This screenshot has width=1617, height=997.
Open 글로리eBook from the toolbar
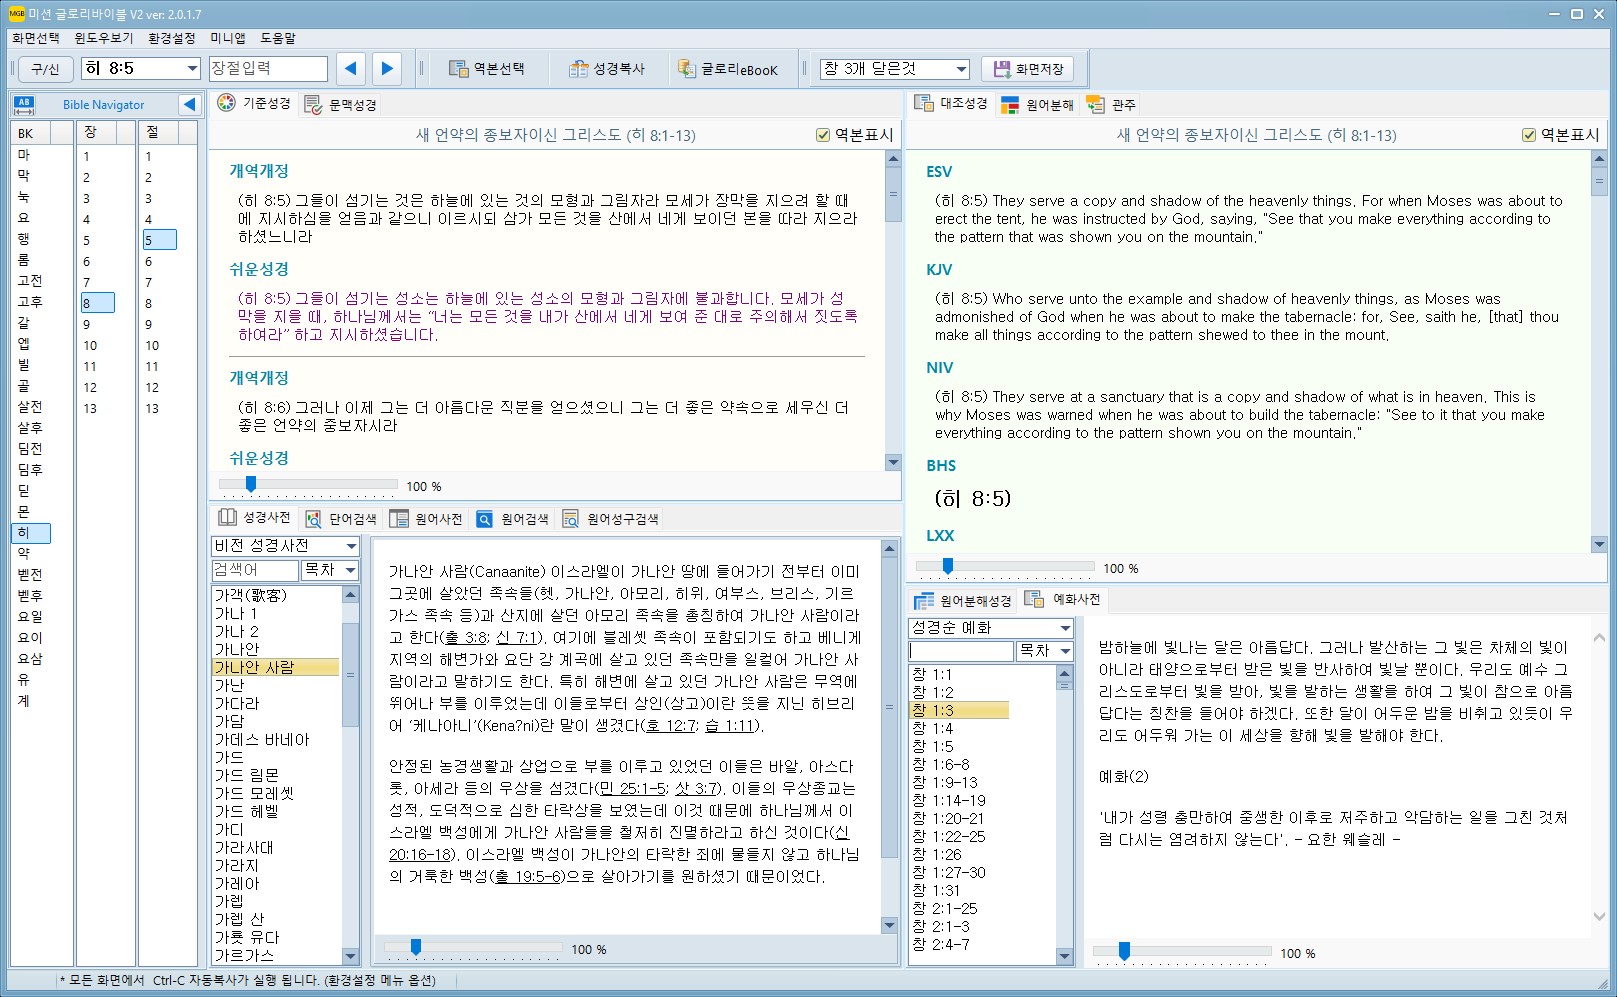coord(728,68)
